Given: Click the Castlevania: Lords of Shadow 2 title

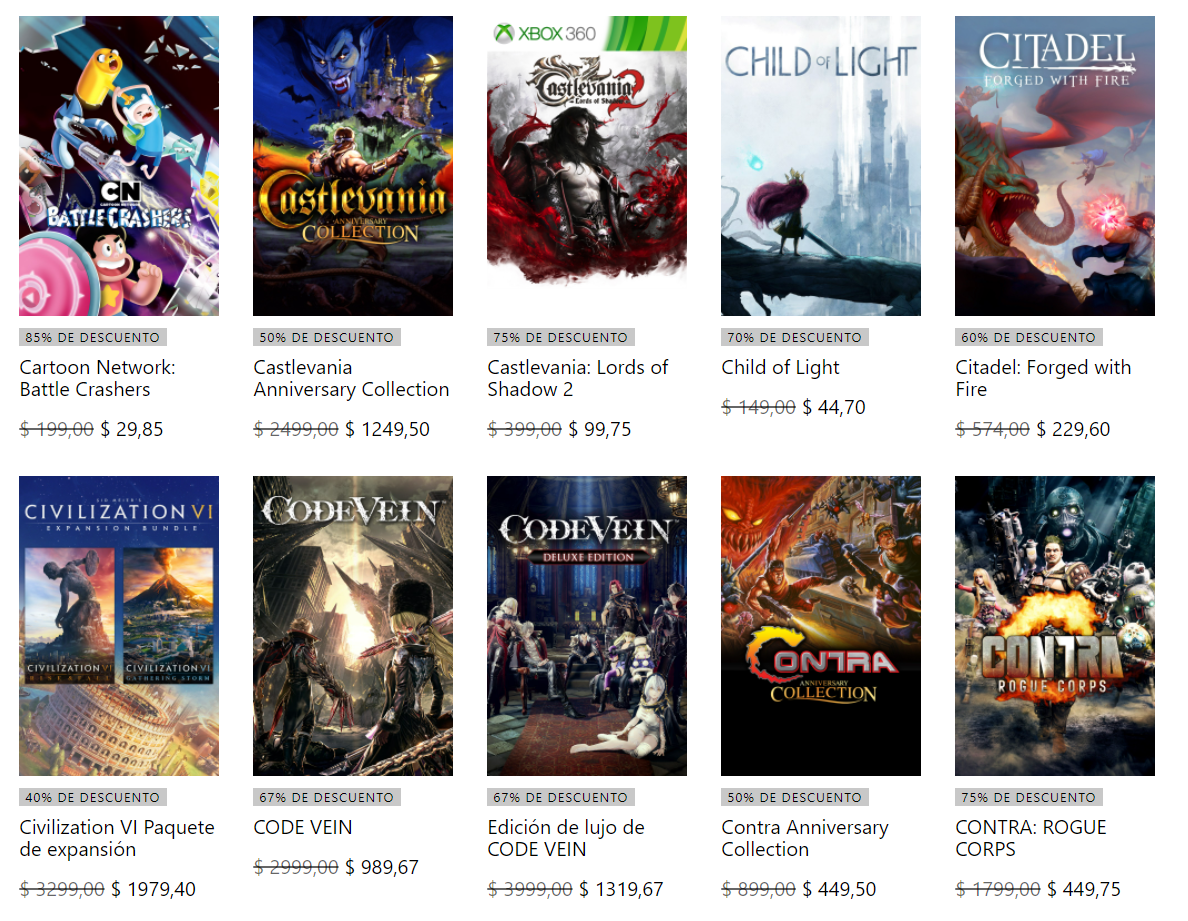Looking at the screenshot, I should [x=577, y=378].
